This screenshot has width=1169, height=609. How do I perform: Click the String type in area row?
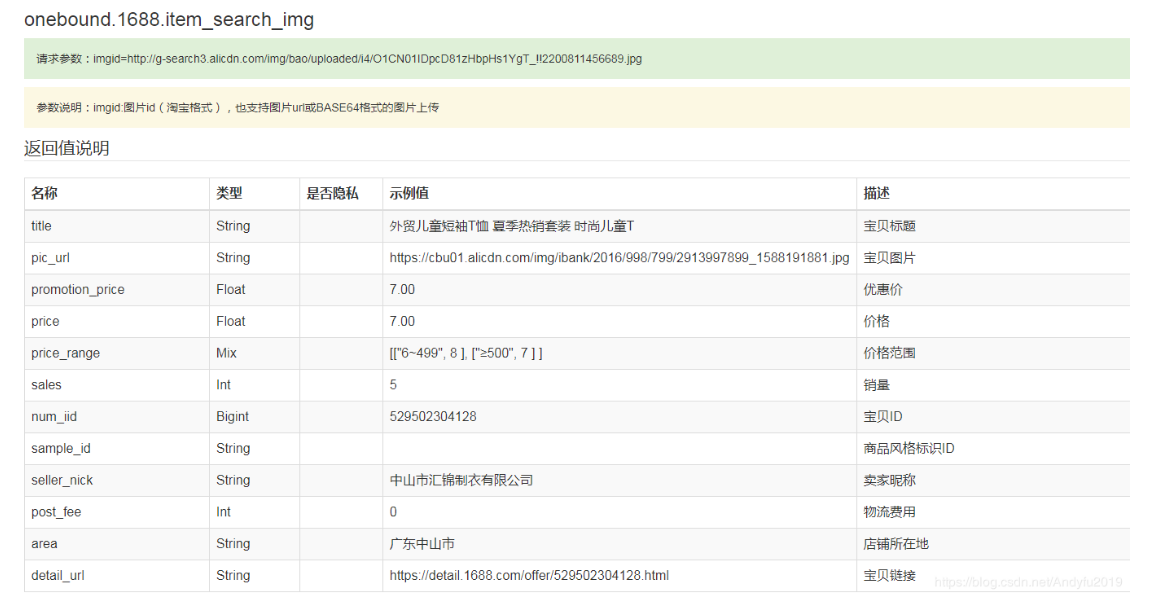coord(233,543)
